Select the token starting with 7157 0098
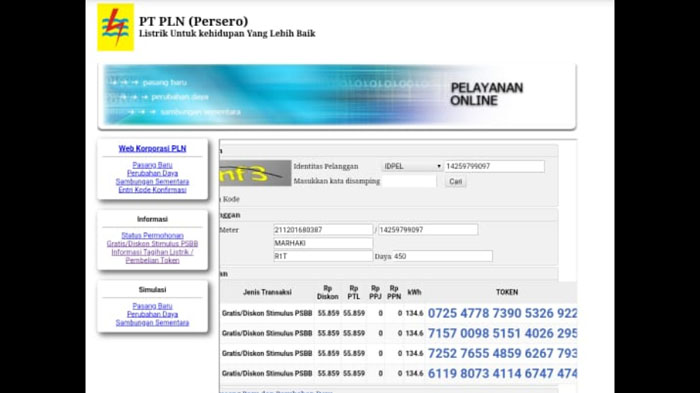 502,334
